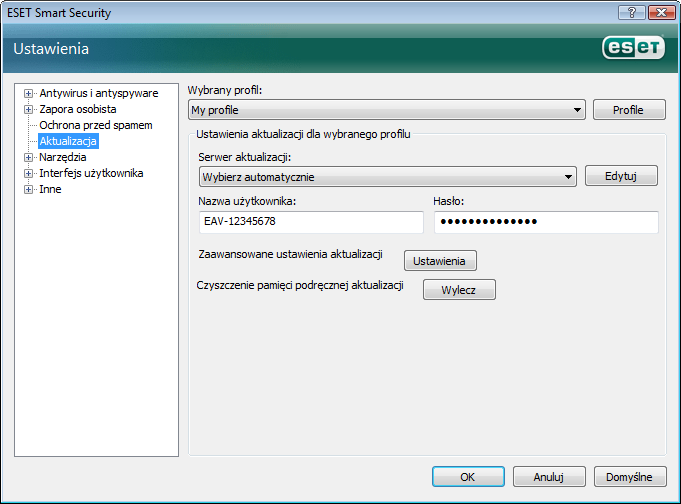The image size is (681, 504).
Task: Expand the Antywirus i antyspyware node
Action: coord(28,93)
